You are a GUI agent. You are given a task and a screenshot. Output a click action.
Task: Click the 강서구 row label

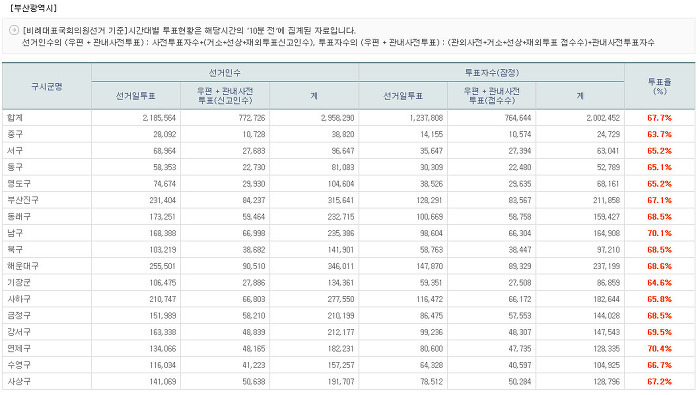[x=19, y=332]
